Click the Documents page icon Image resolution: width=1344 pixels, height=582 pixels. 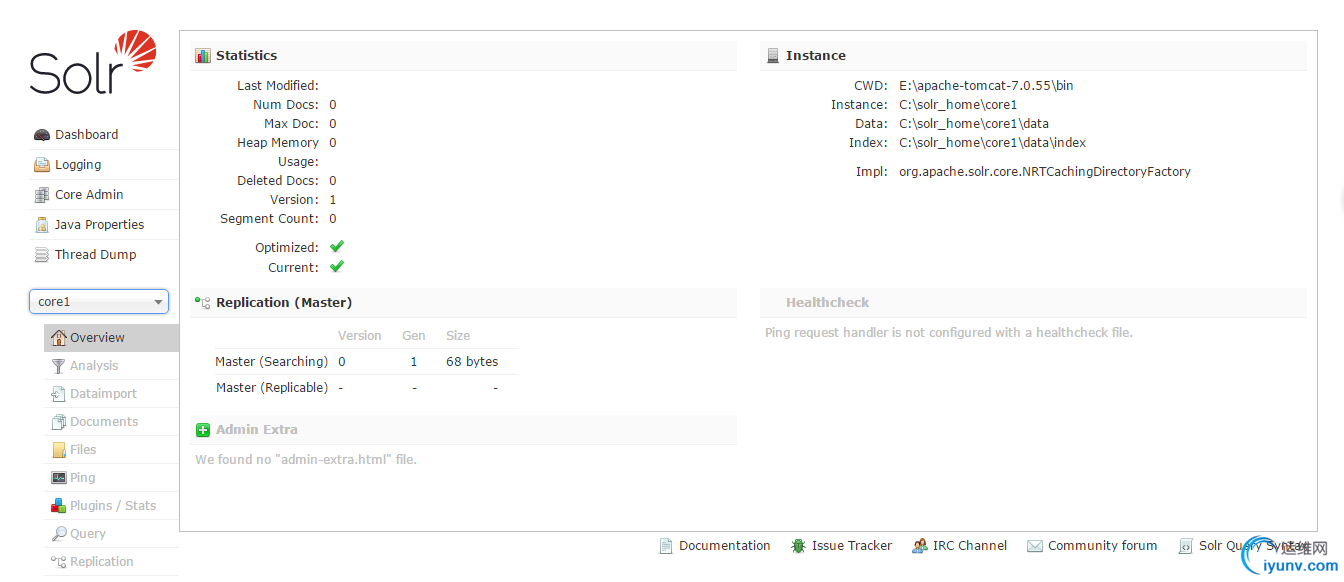pyautogui.click(x=59, y=422)
